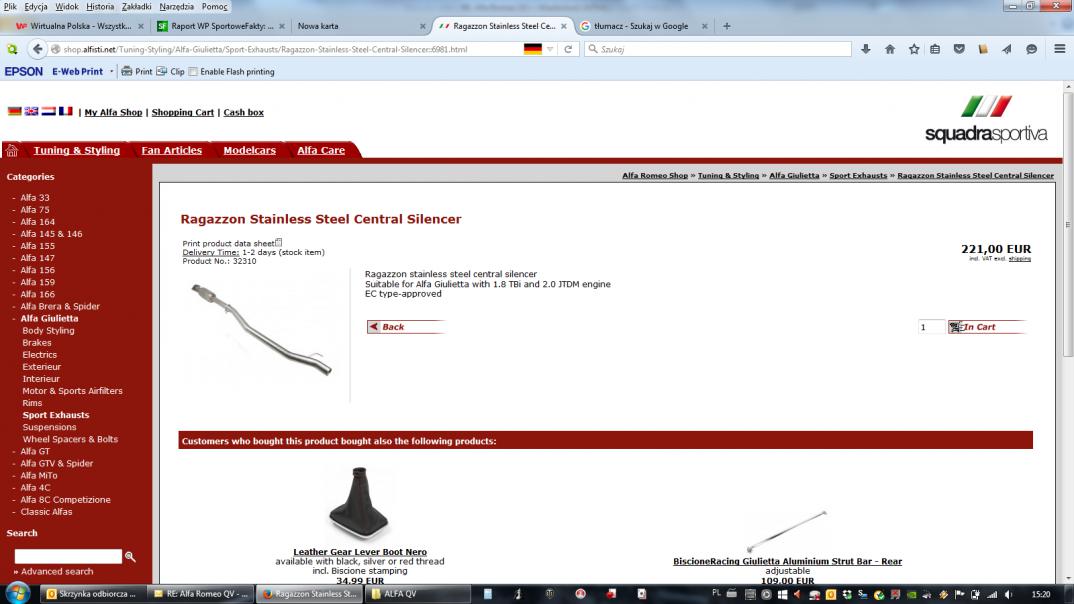
Task: Go to the Firefox home page icon
Action: (890, 49)
